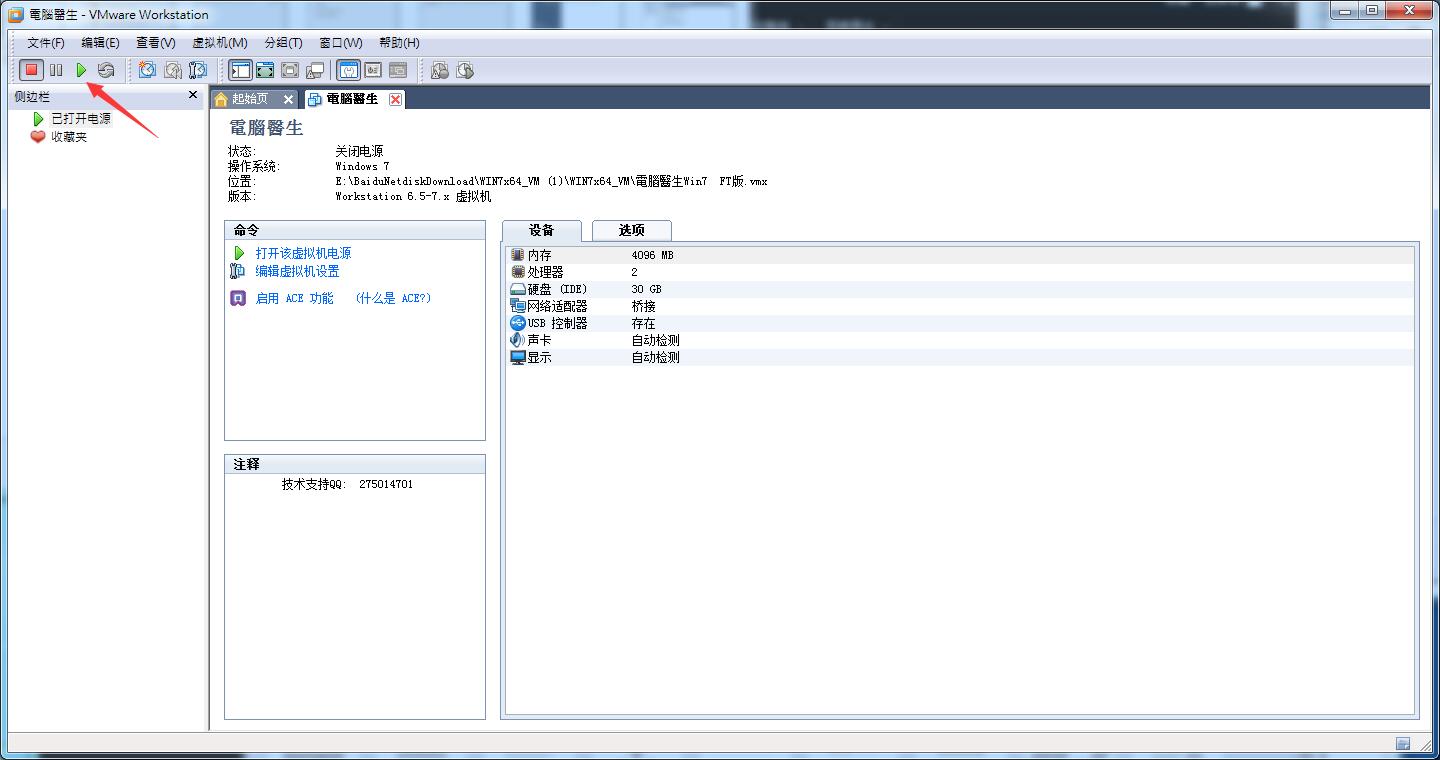Click the Revert to snapshot toolbar icon
Image resolution: width=1440 pixels, height=760 pixels.
point(173,70)
